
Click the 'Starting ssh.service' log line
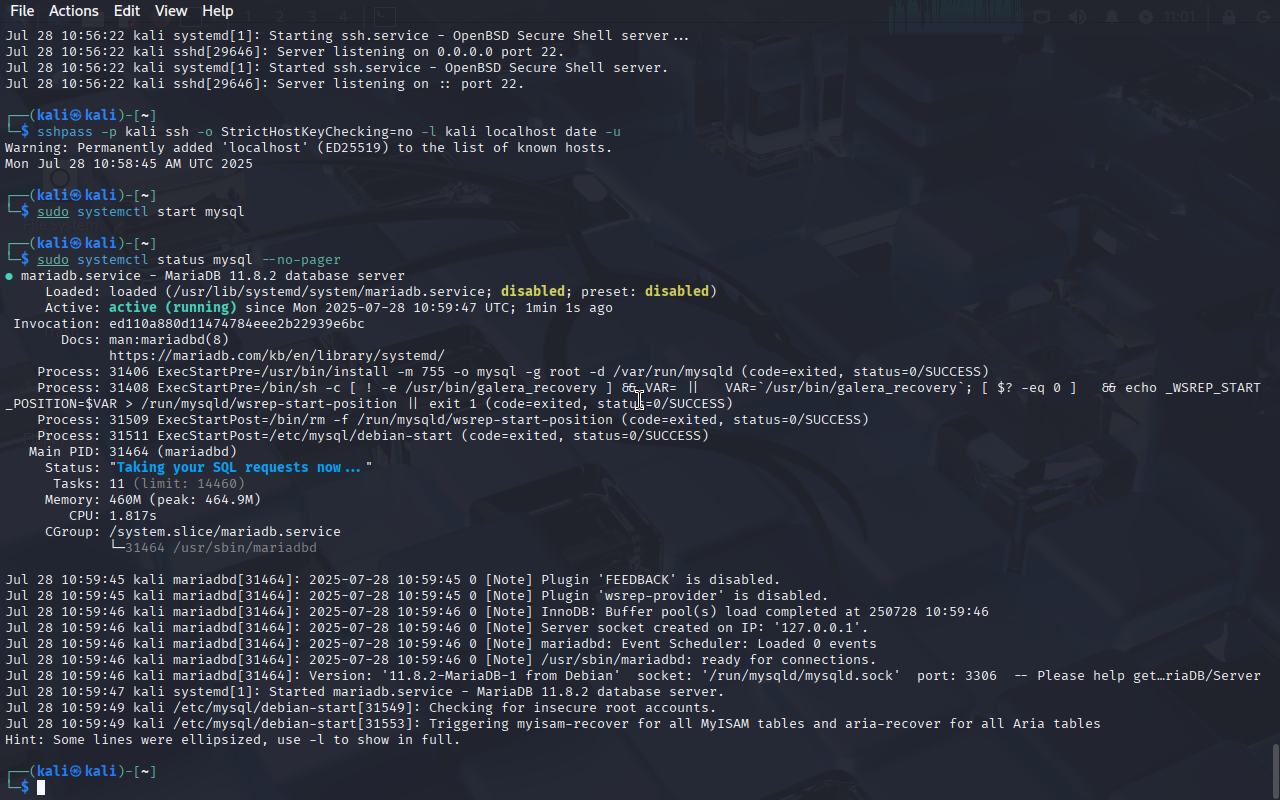347,36
